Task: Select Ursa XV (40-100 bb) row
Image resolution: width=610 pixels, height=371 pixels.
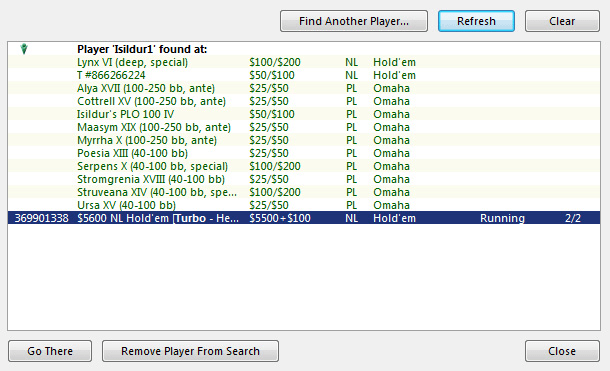Action: 304,205
